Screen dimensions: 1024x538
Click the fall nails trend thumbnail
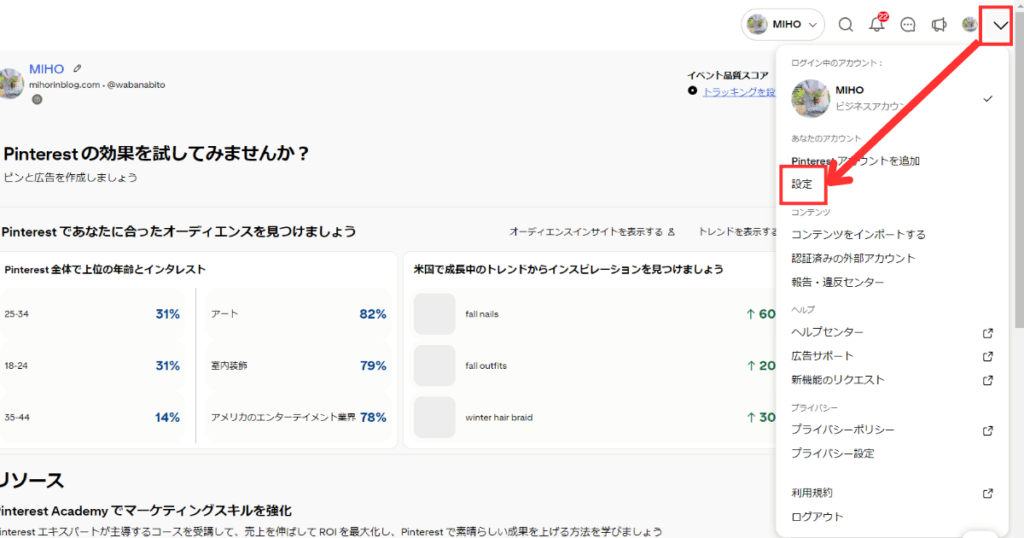pyautogui.click(x=434, y=314)
